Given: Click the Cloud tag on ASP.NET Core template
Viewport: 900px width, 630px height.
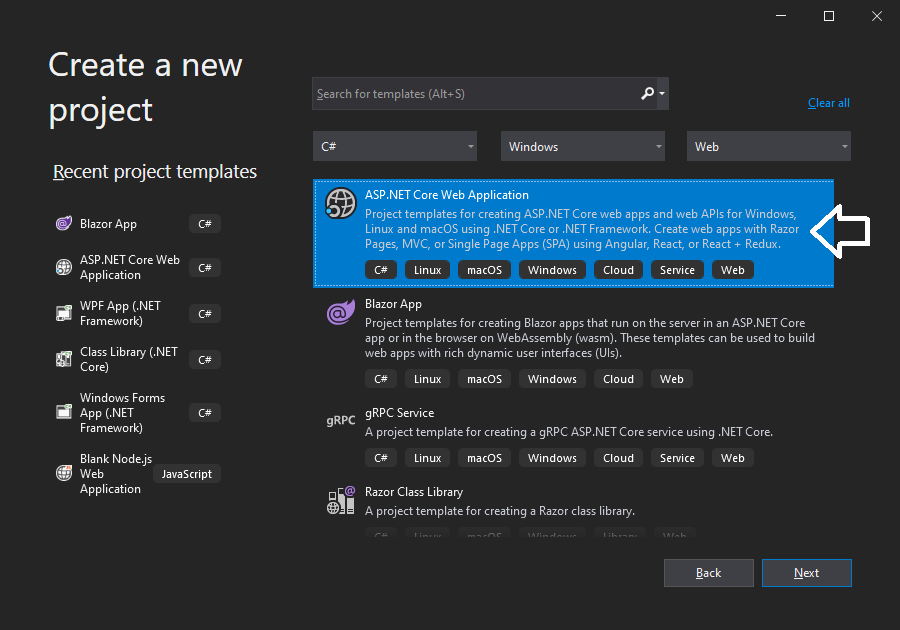Looking at the screenshot, I should coord(618,270).
